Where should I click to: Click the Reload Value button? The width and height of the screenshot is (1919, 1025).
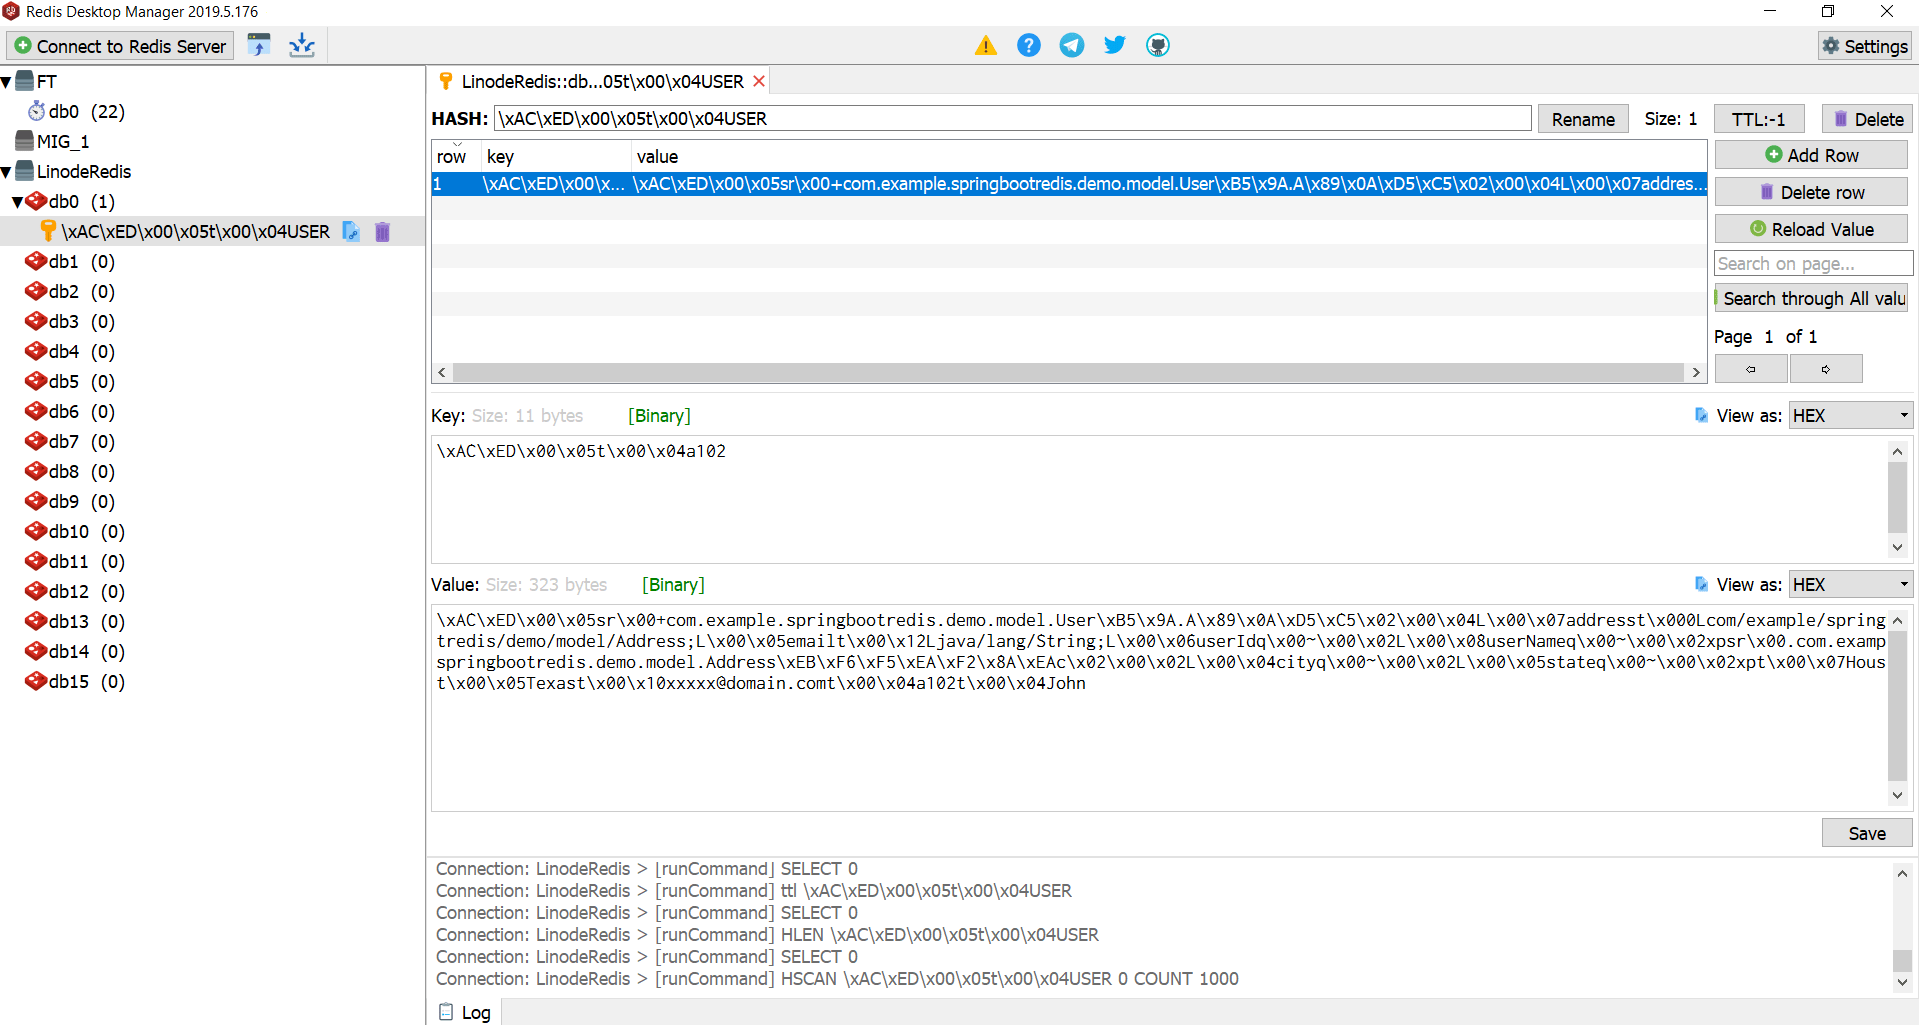1811,228
